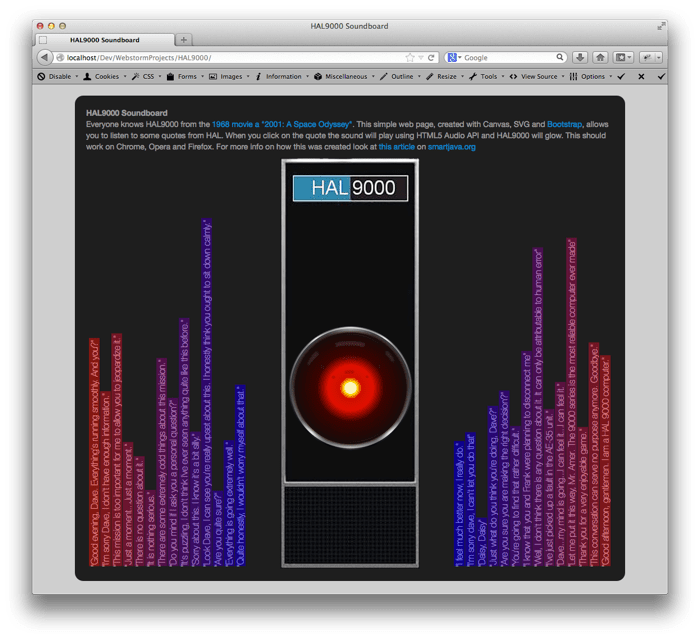Reload the page using the refresh icon
700x639 pixels.
coord(431,58)
